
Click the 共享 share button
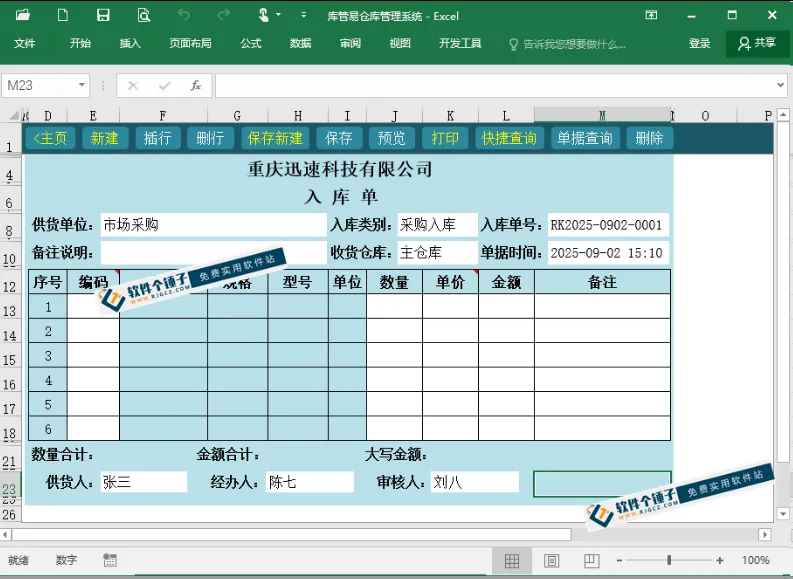[x=757, y=43]
